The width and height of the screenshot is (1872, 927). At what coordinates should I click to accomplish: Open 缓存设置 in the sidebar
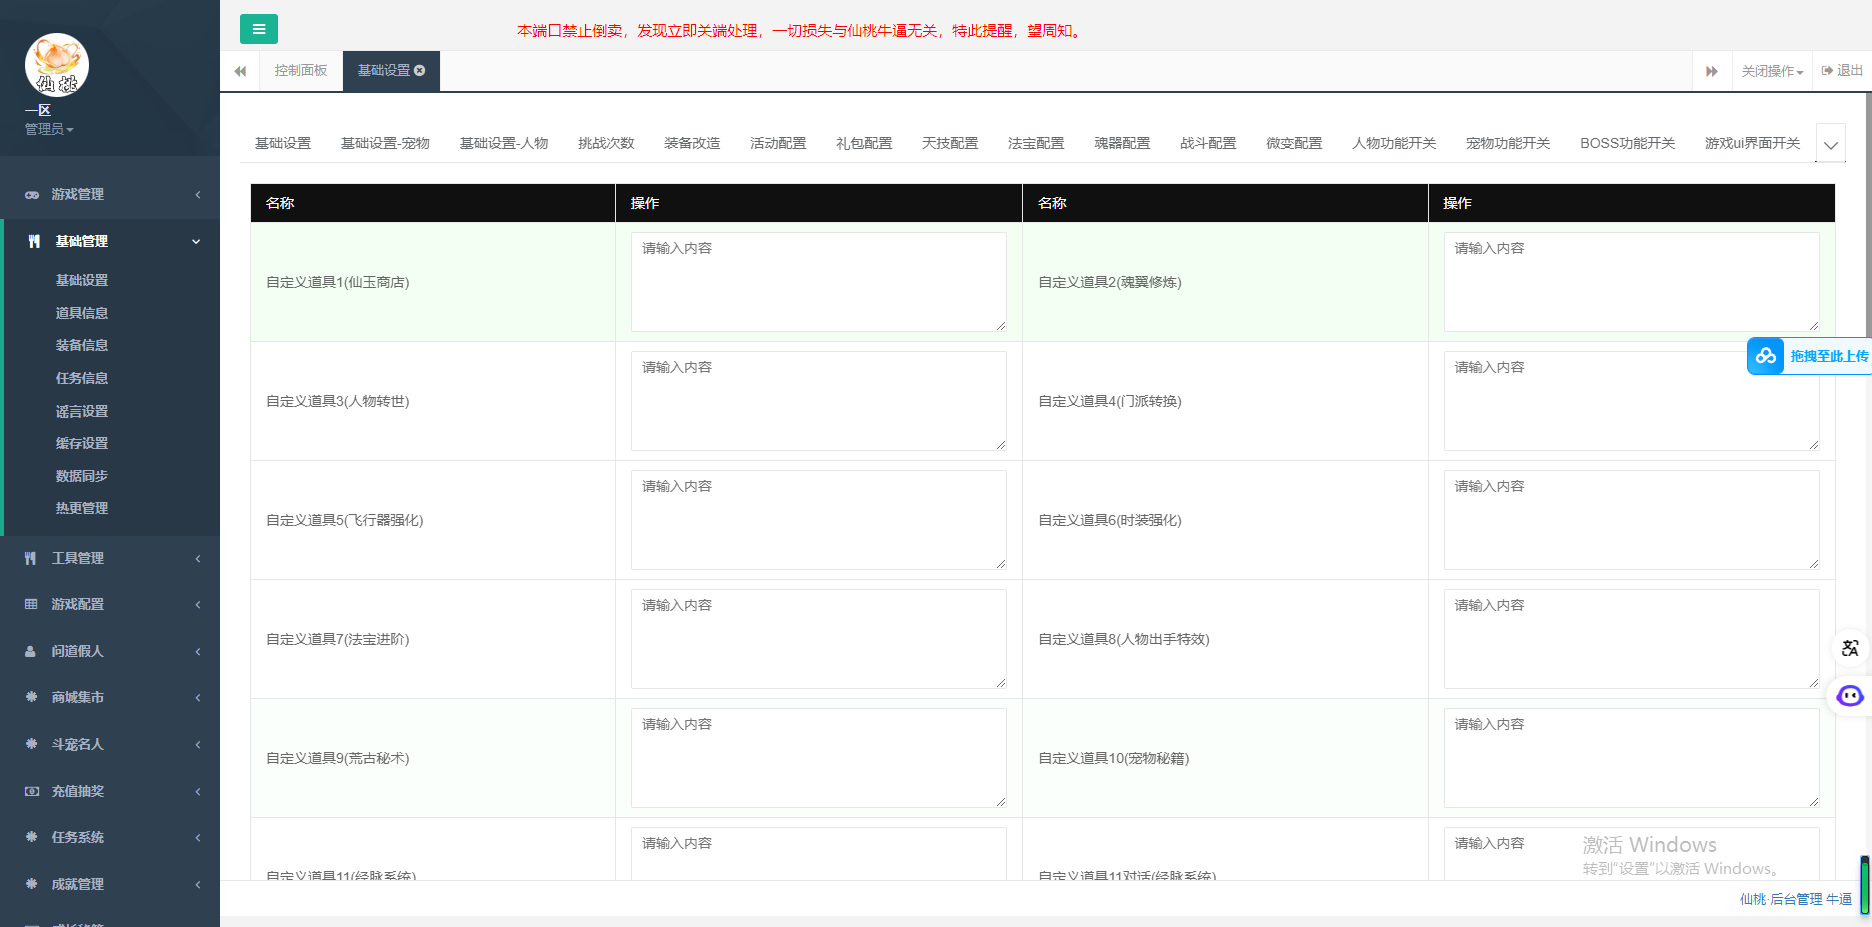coord(82,443)
